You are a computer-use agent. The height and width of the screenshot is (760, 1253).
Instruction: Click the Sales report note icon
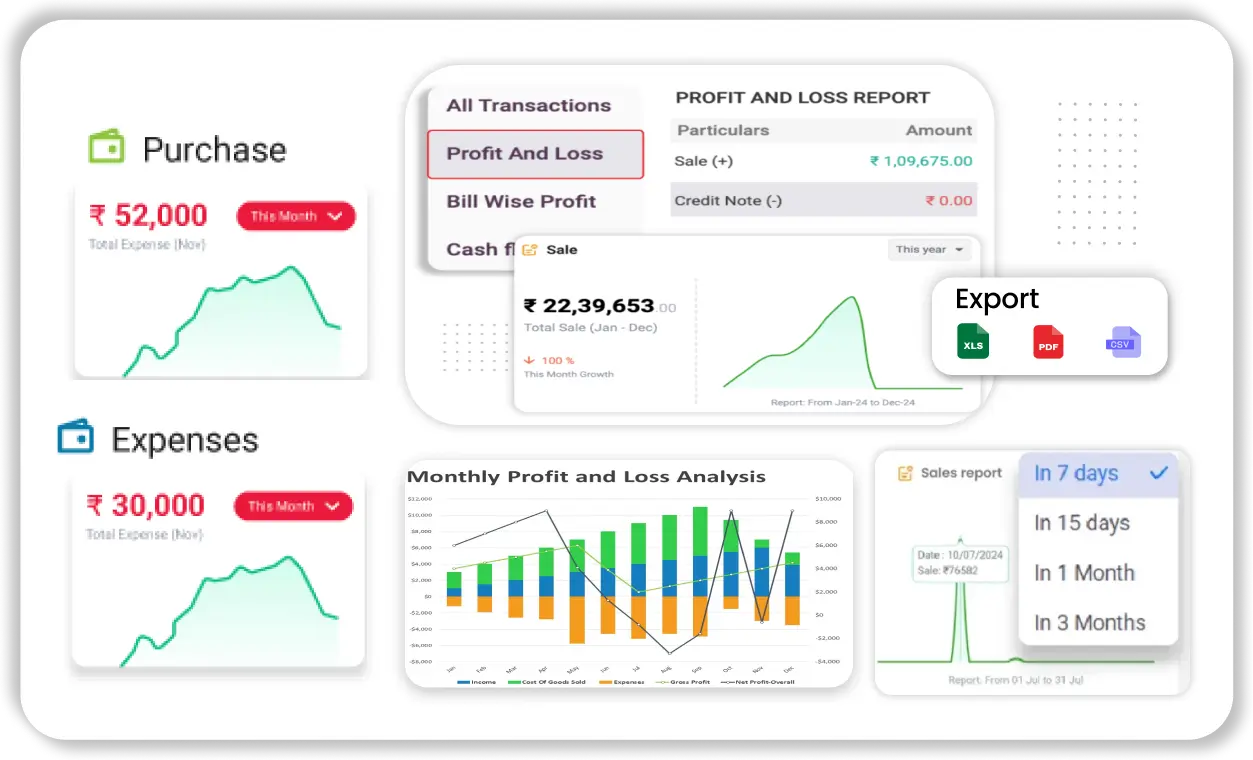[x=905, y=473]
